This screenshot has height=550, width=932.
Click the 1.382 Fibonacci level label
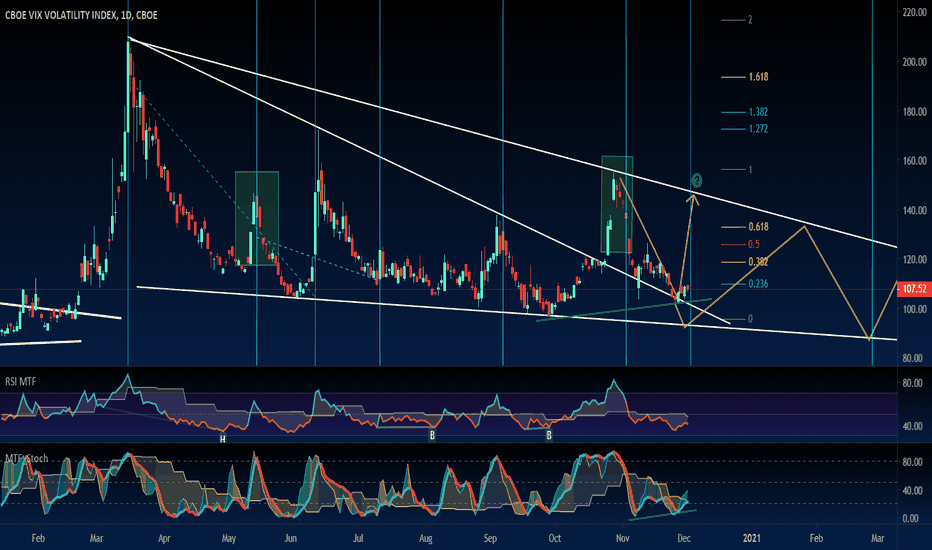(758, 112)
